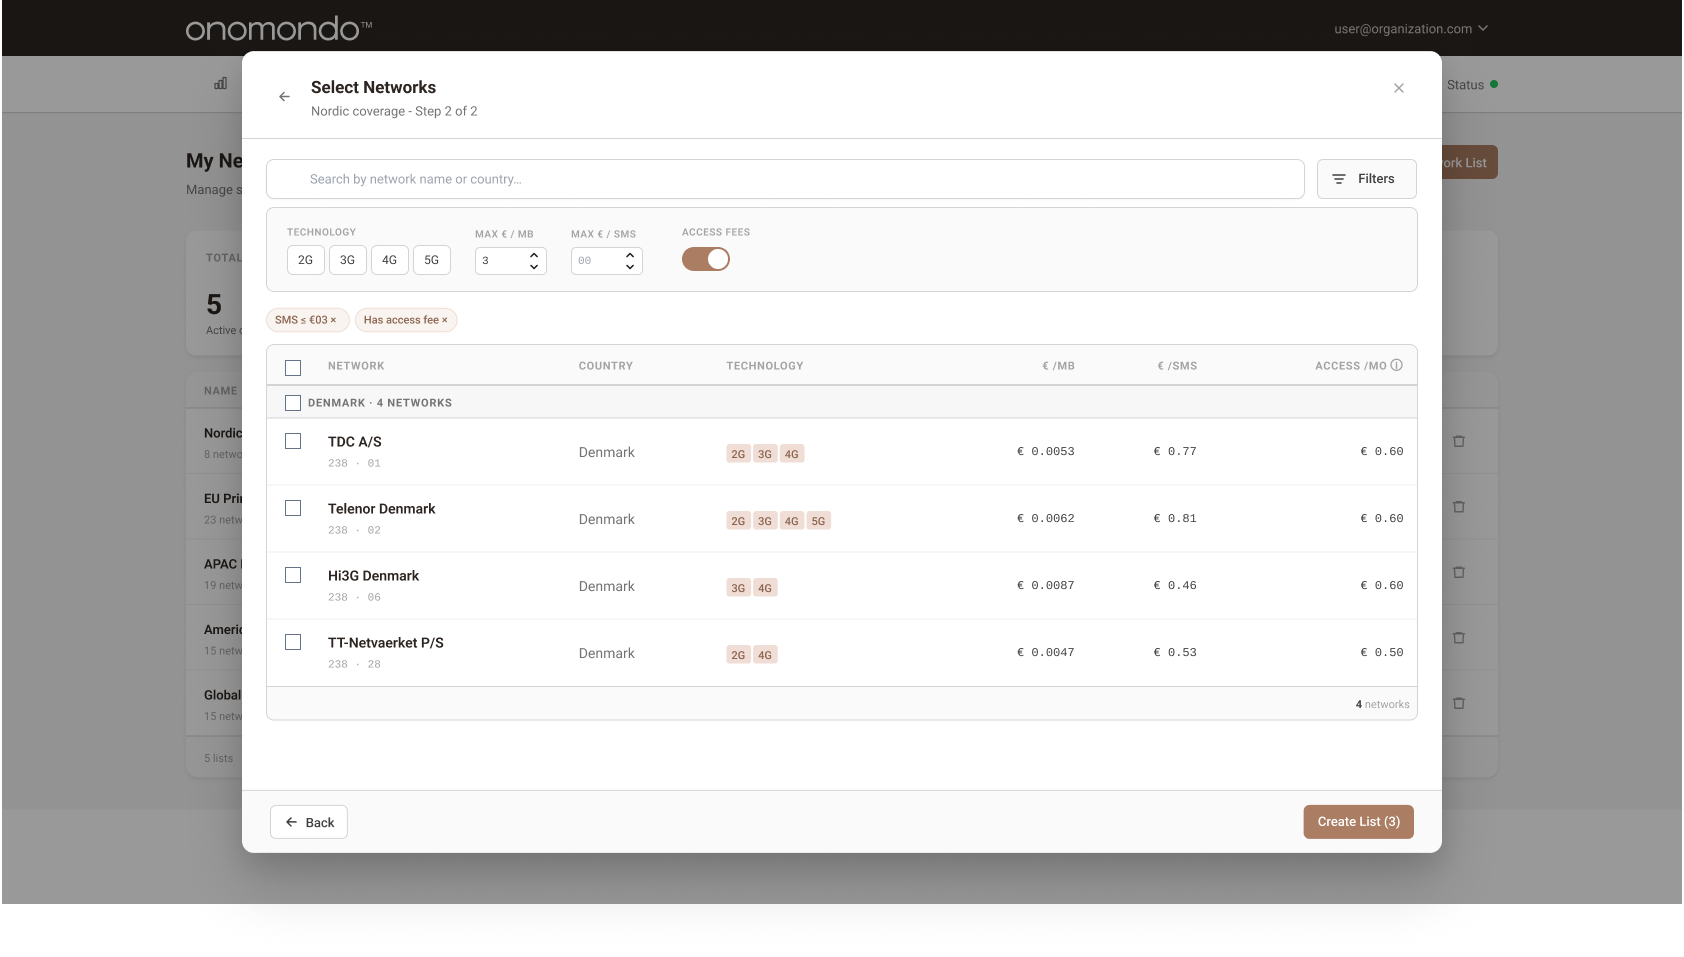1684x957 pixels.
Task: Disable the Access Fees toggle
Action: (706, 258)
